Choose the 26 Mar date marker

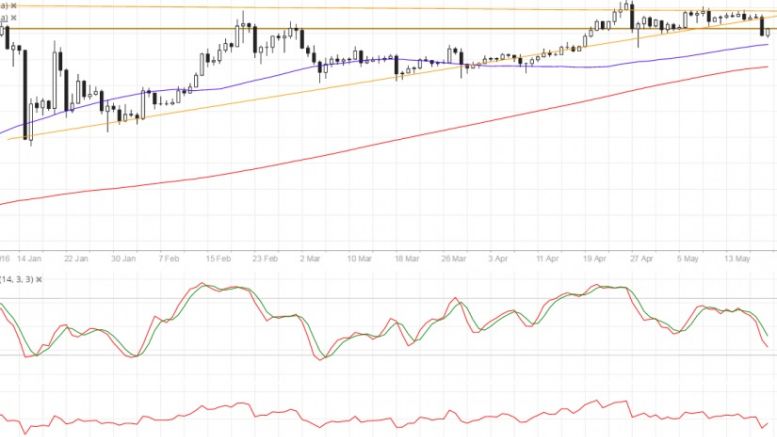455,258
